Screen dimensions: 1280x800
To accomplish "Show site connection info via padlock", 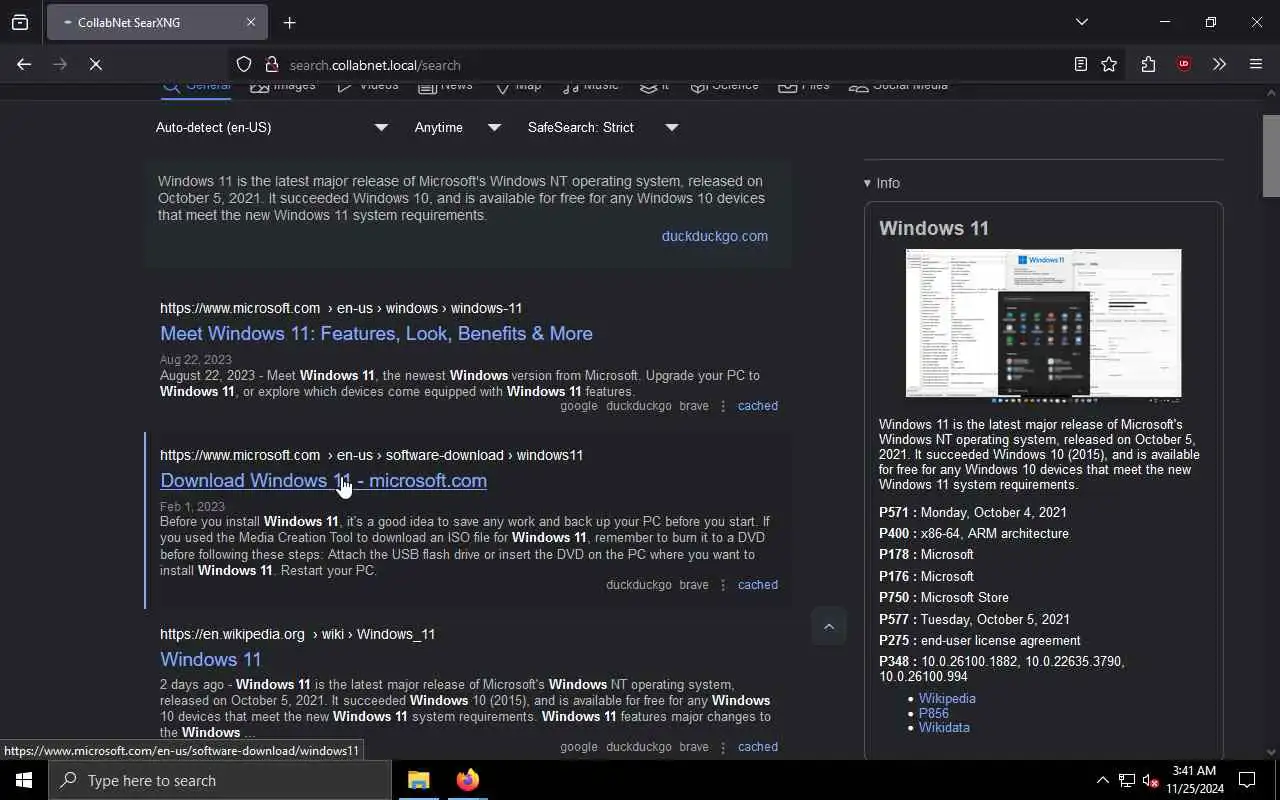I will click(271, 64).
